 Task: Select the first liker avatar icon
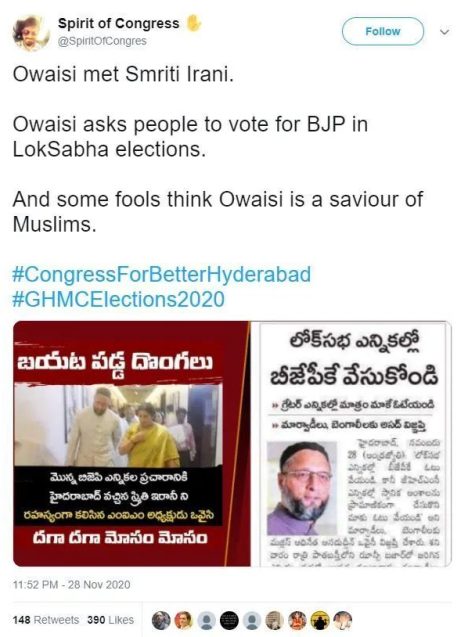coord(161,621)
